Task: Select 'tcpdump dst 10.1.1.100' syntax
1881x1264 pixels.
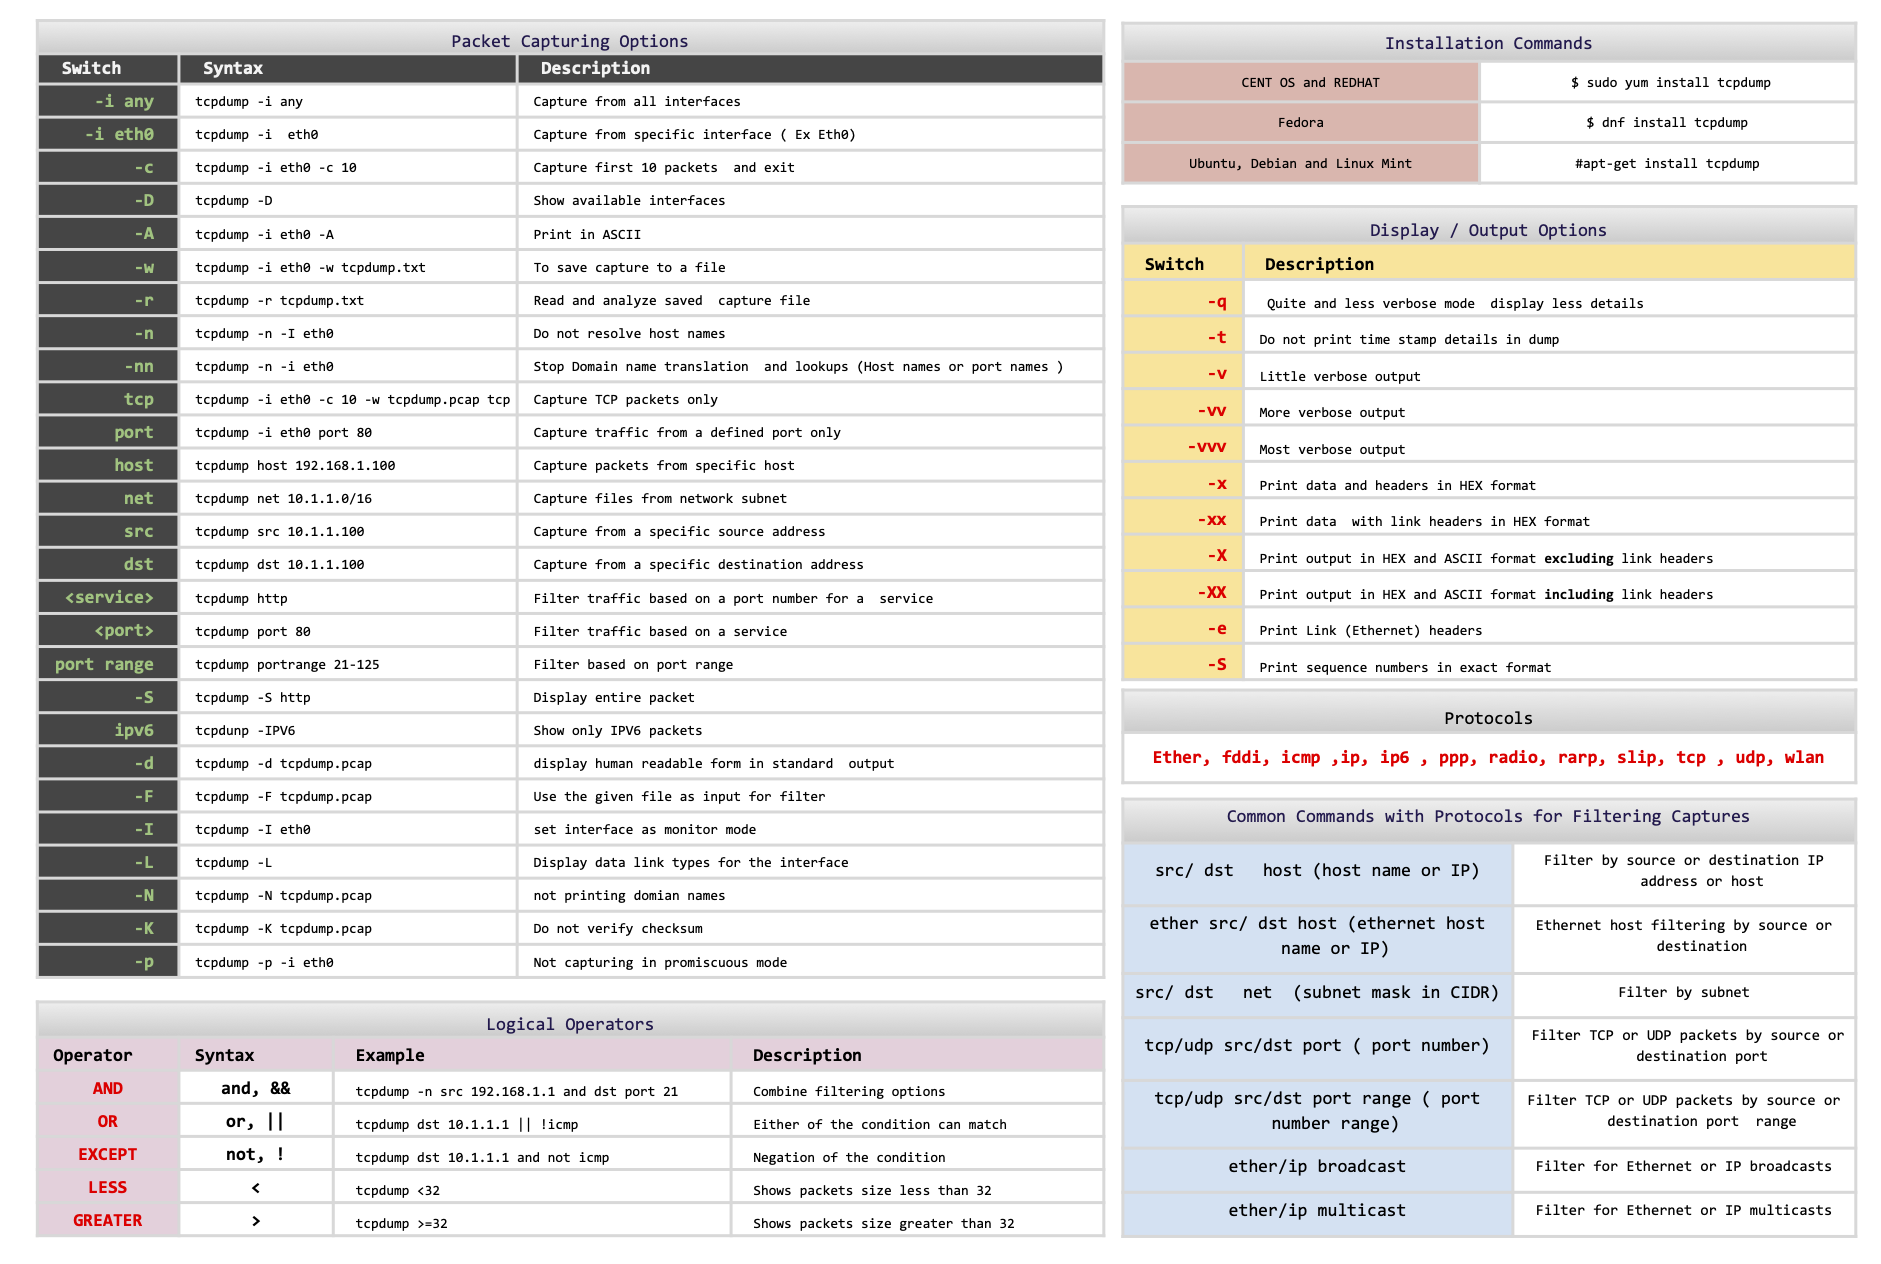Action: pyautogui.click(x=279, y=565)
